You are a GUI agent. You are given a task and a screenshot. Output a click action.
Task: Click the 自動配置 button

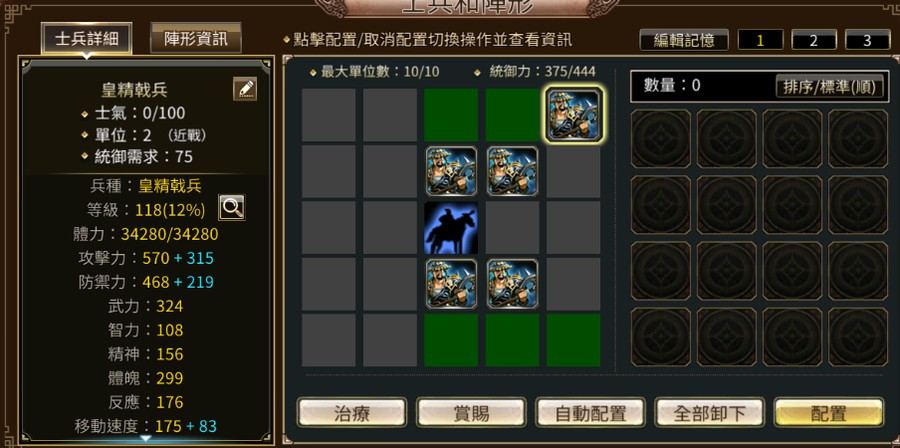[591, 413]
